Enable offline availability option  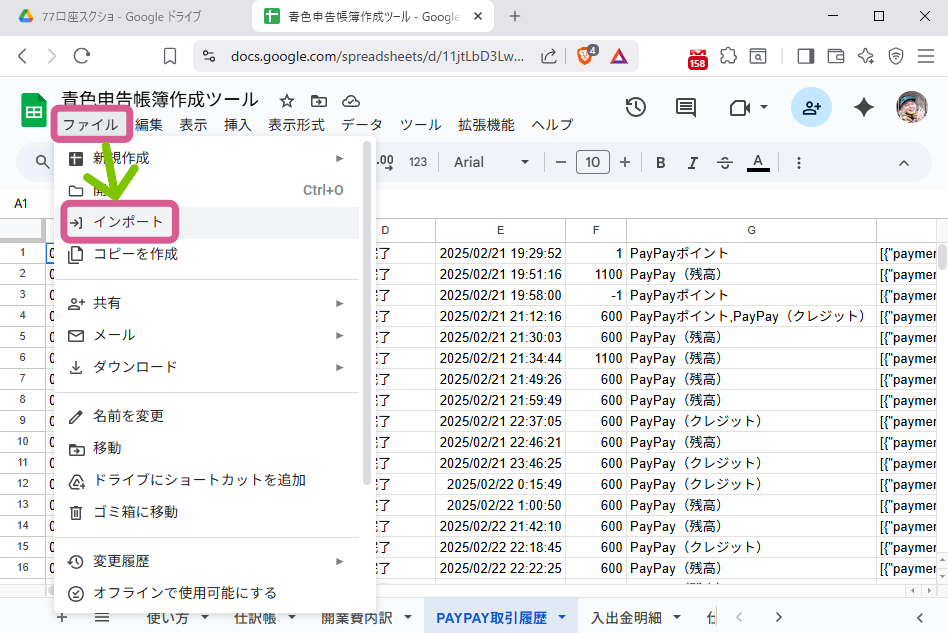coord(185,593)
